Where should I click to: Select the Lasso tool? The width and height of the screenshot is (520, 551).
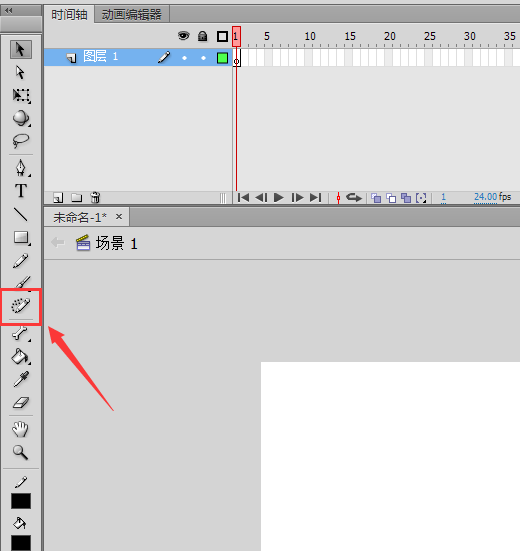tap(21, 141)
